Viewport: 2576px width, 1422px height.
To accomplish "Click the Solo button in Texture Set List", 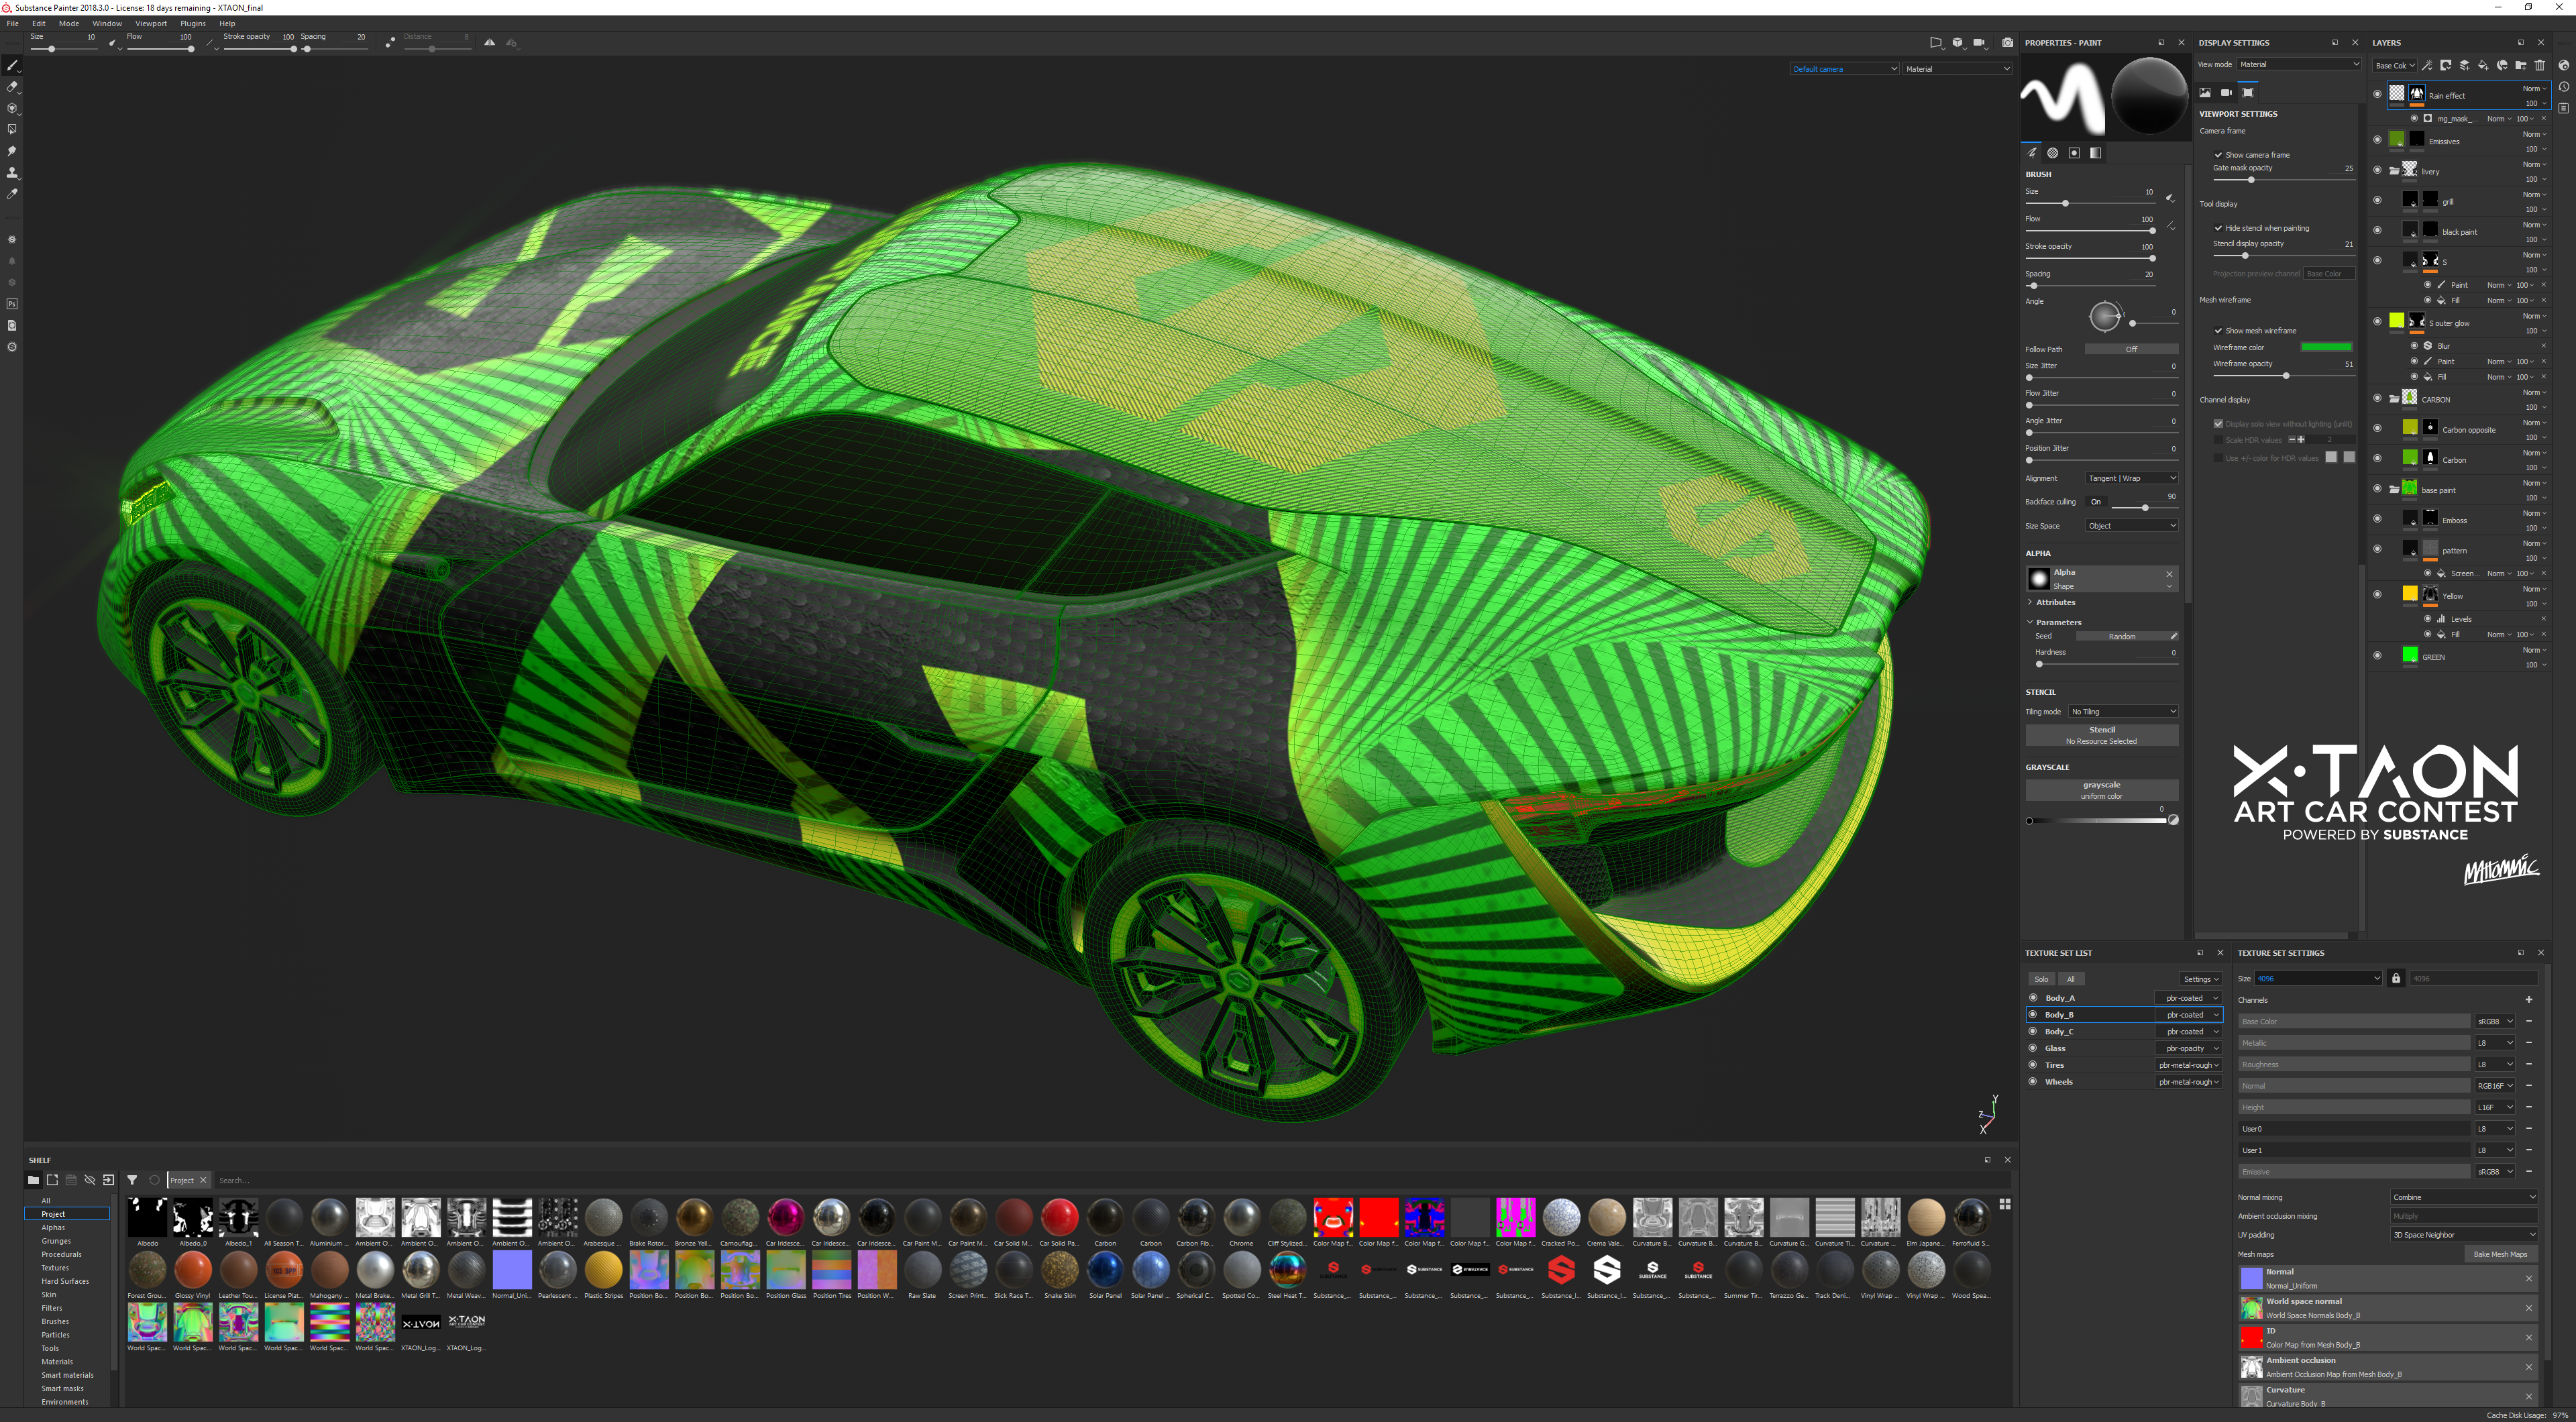I will click(2041, 979).
